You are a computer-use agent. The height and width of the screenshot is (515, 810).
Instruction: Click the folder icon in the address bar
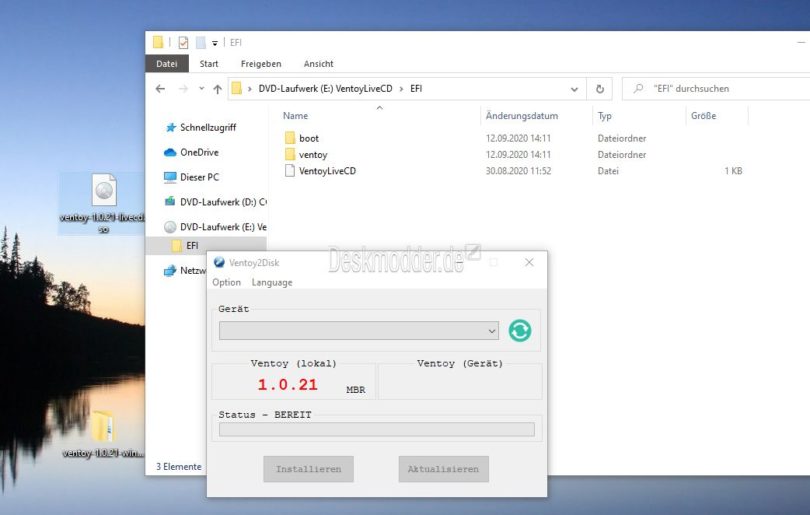point(237,88)
